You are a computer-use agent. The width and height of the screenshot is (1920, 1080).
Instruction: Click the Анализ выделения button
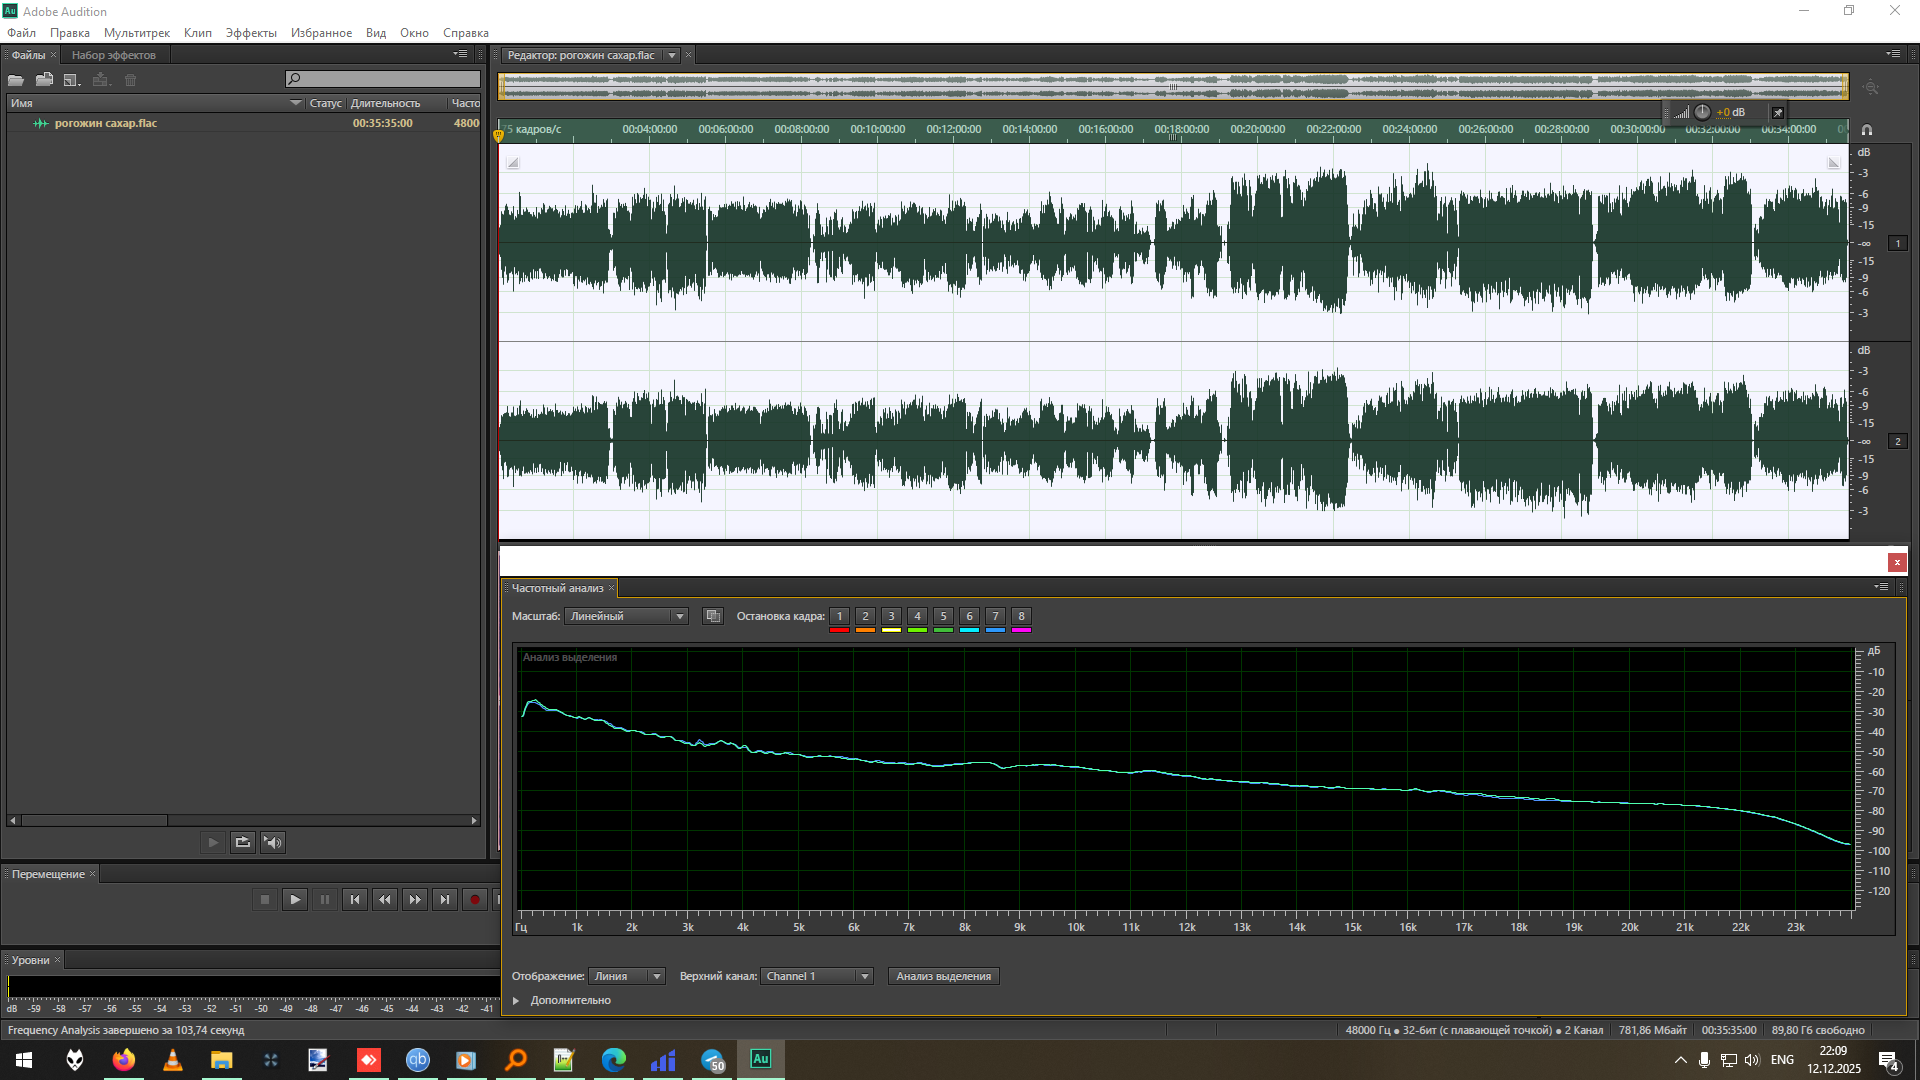(943, 976)
